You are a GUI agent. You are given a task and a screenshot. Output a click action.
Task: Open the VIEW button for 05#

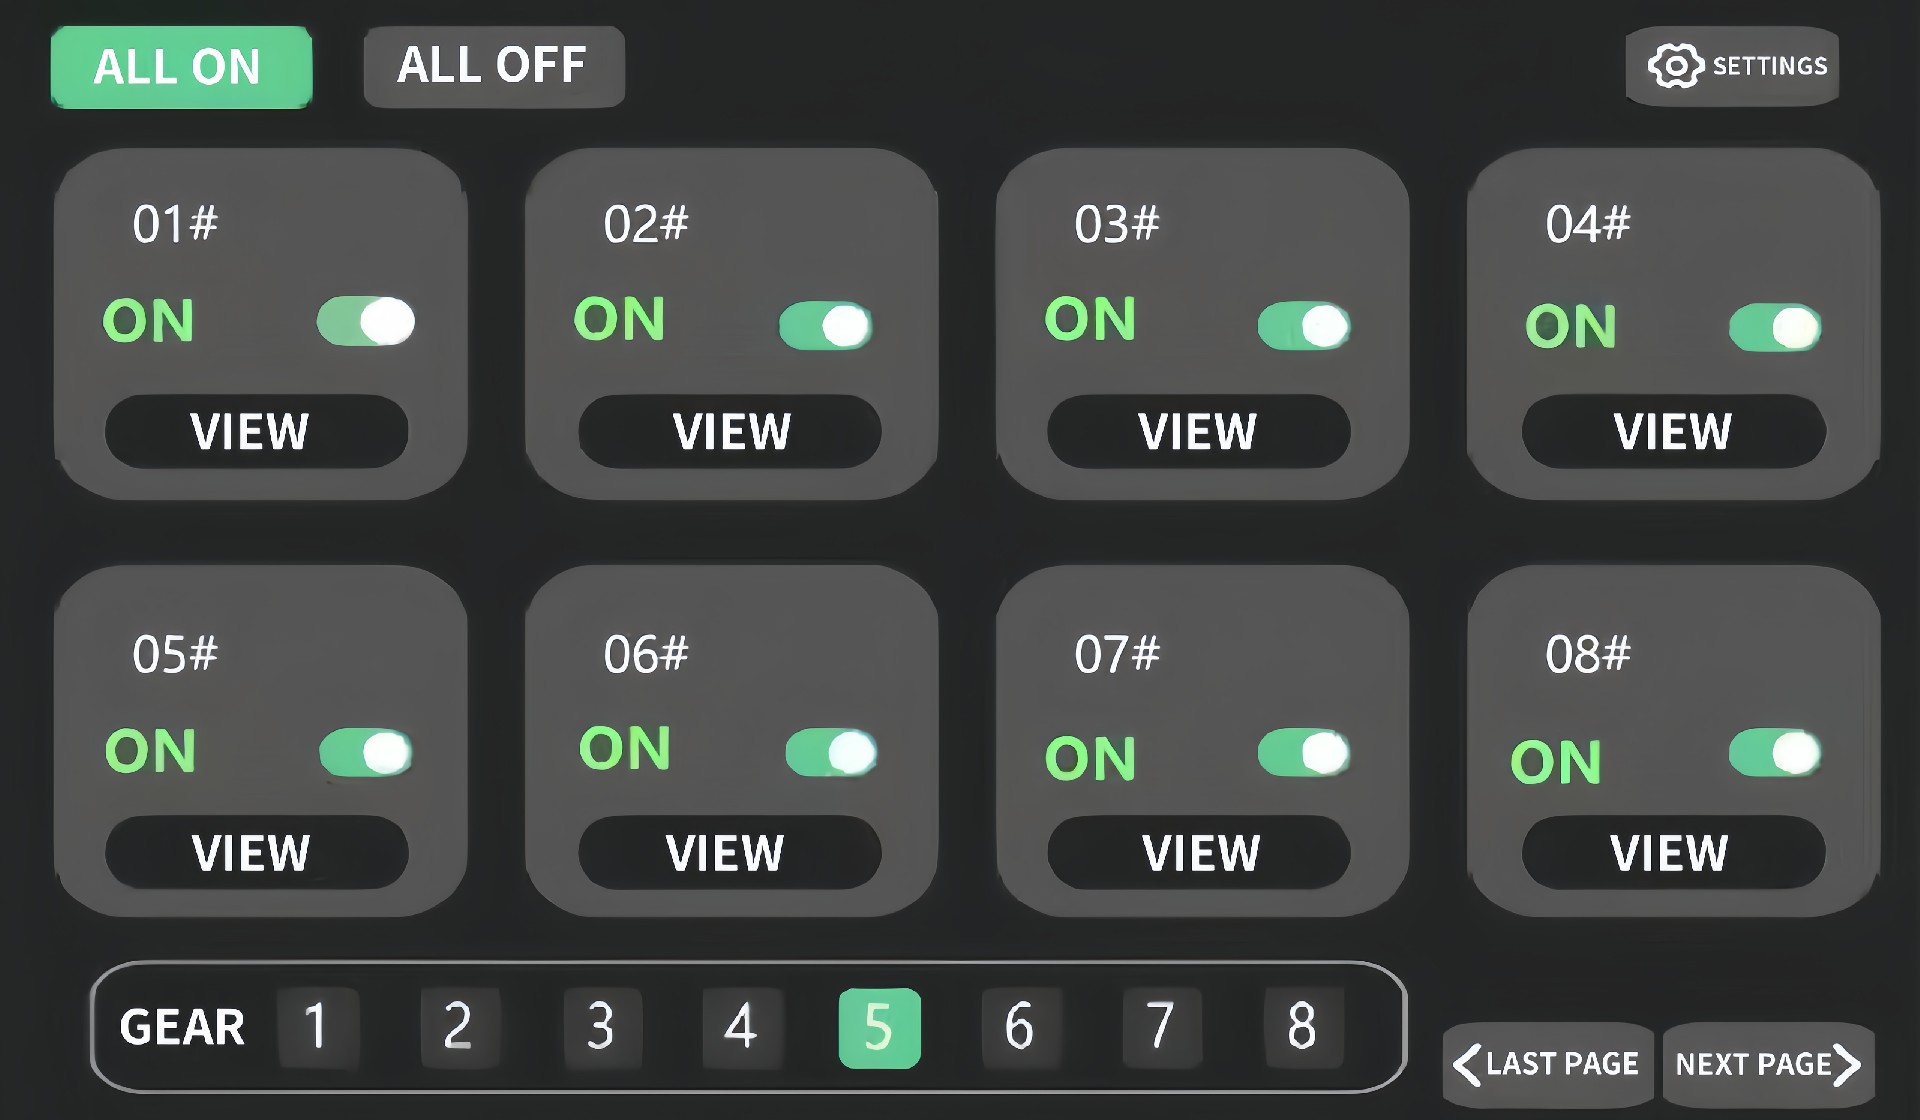(x=256, y=853)
